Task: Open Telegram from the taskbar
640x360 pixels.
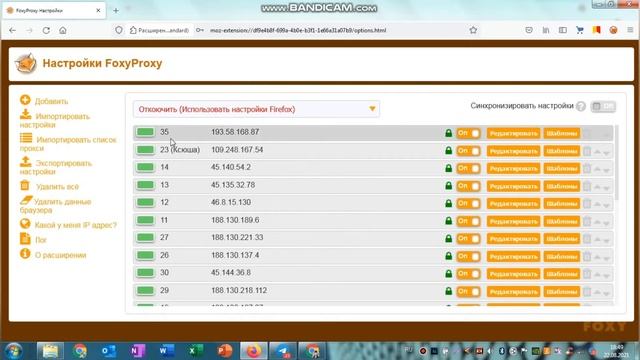Action: coord(282,351)
